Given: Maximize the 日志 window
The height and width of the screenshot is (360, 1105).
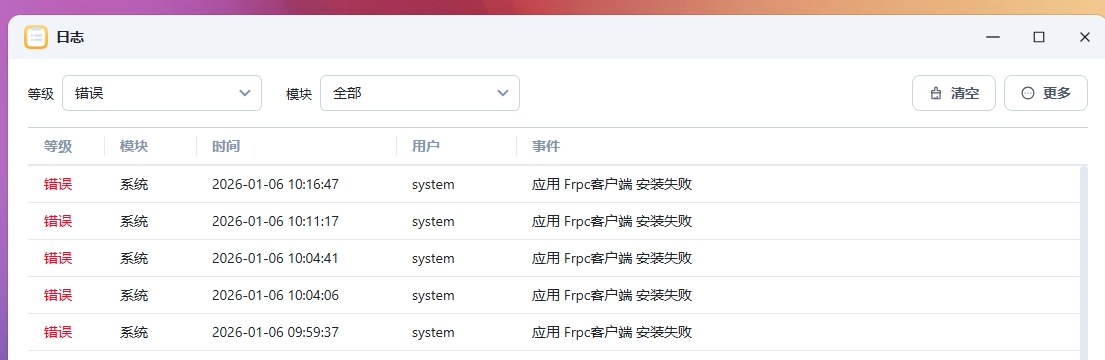Looking at the screenshot, I should (1039, 37).
